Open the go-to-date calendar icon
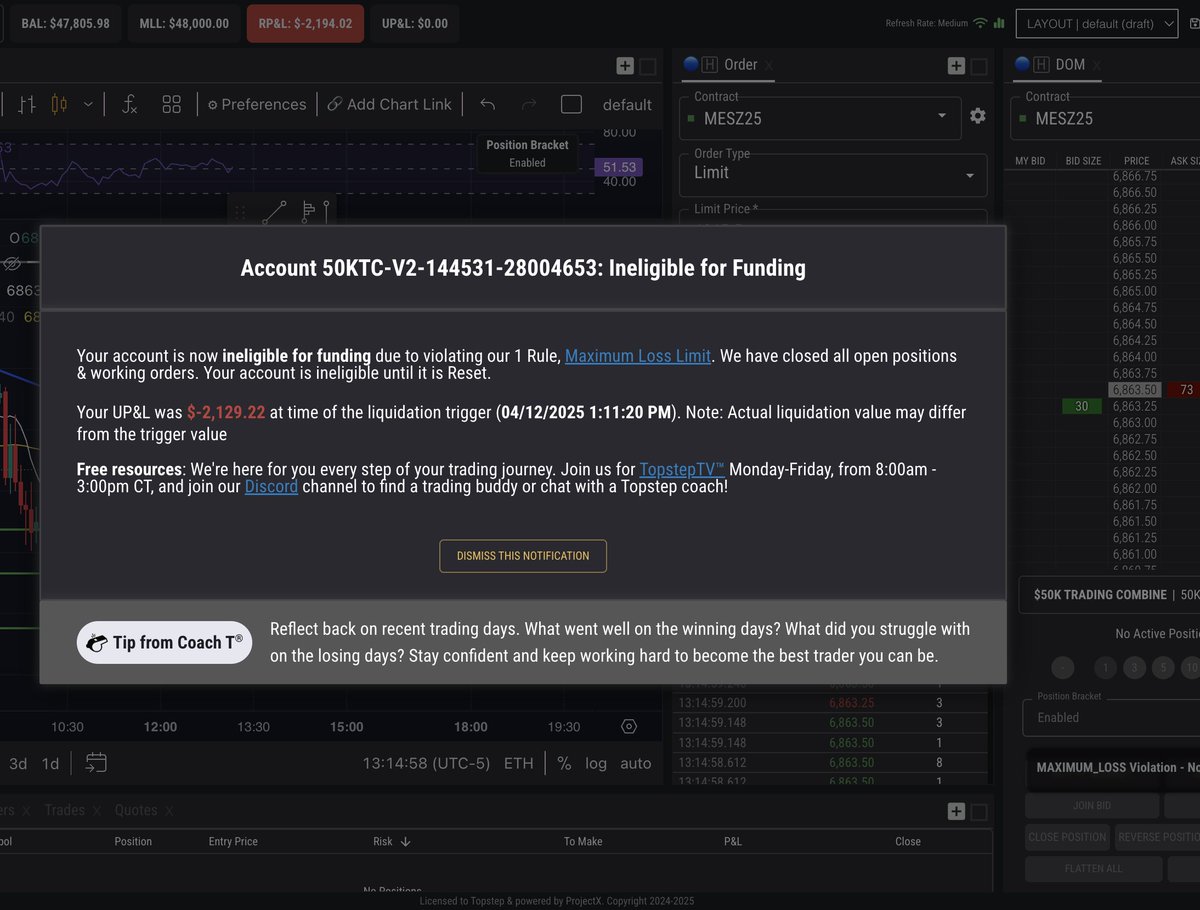 (96, 763)
